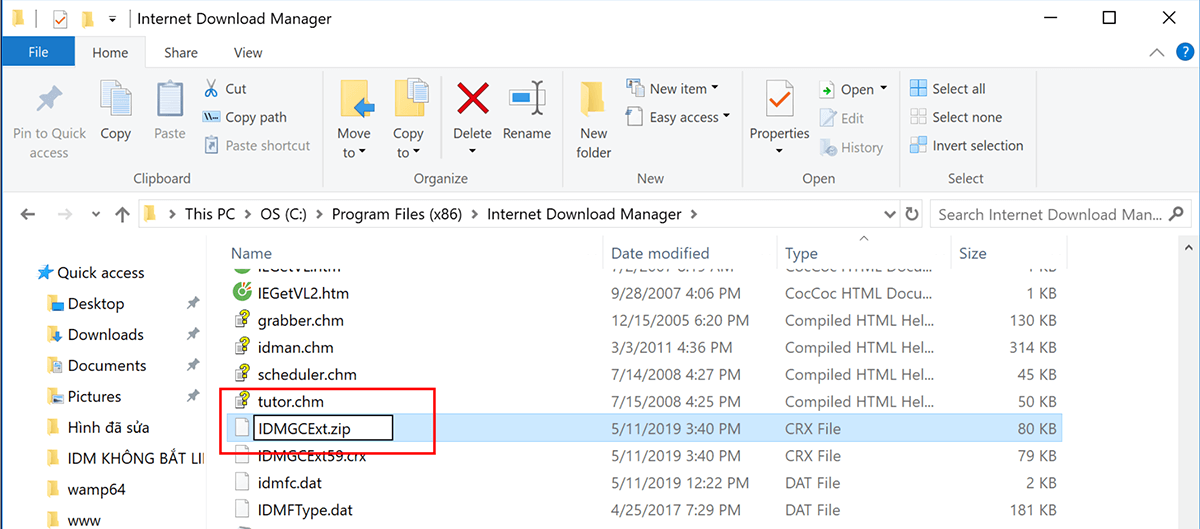The width and height of the screenshot is (1200, 529).
Task: Click the Copy ribbon button
Action: 115,112
